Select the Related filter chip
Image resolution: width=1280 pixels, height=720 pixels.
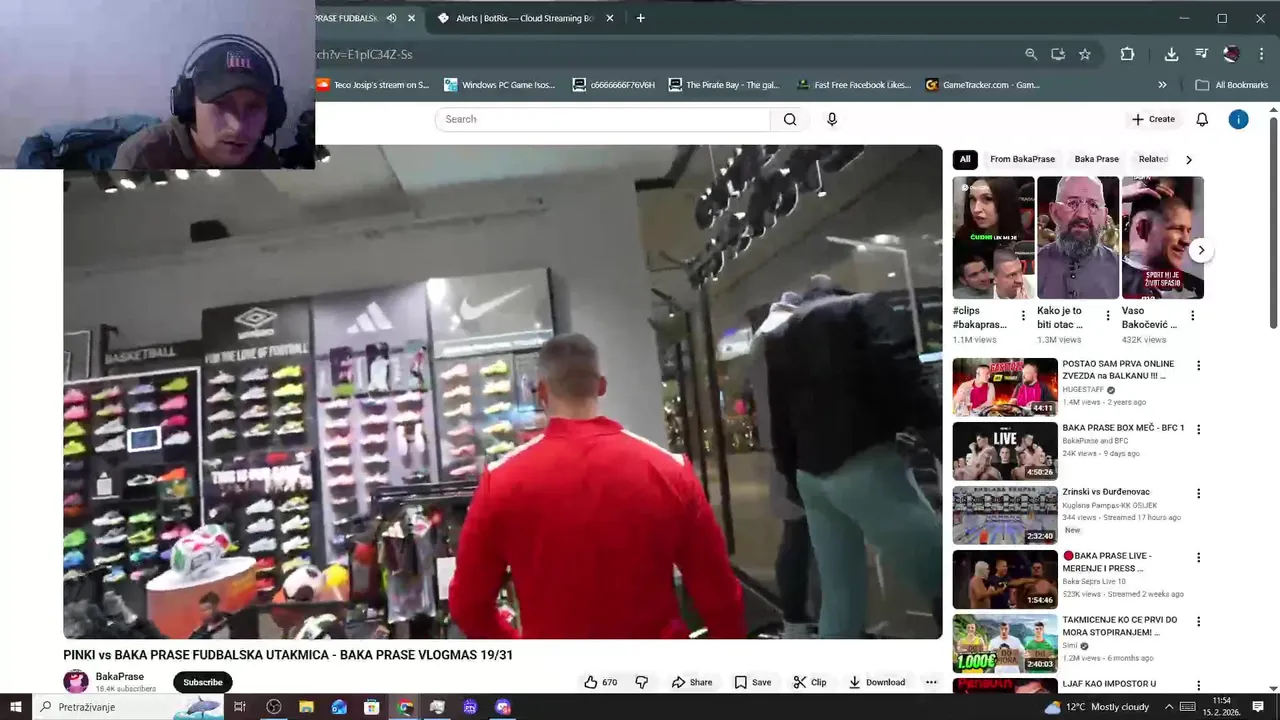(x=1153, y=159)
